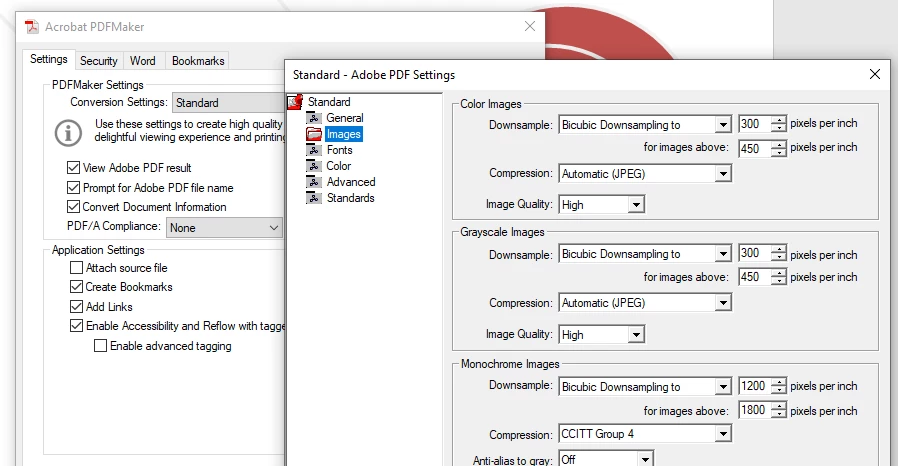Click the Standard root settings icon in tree

(295, 102)
